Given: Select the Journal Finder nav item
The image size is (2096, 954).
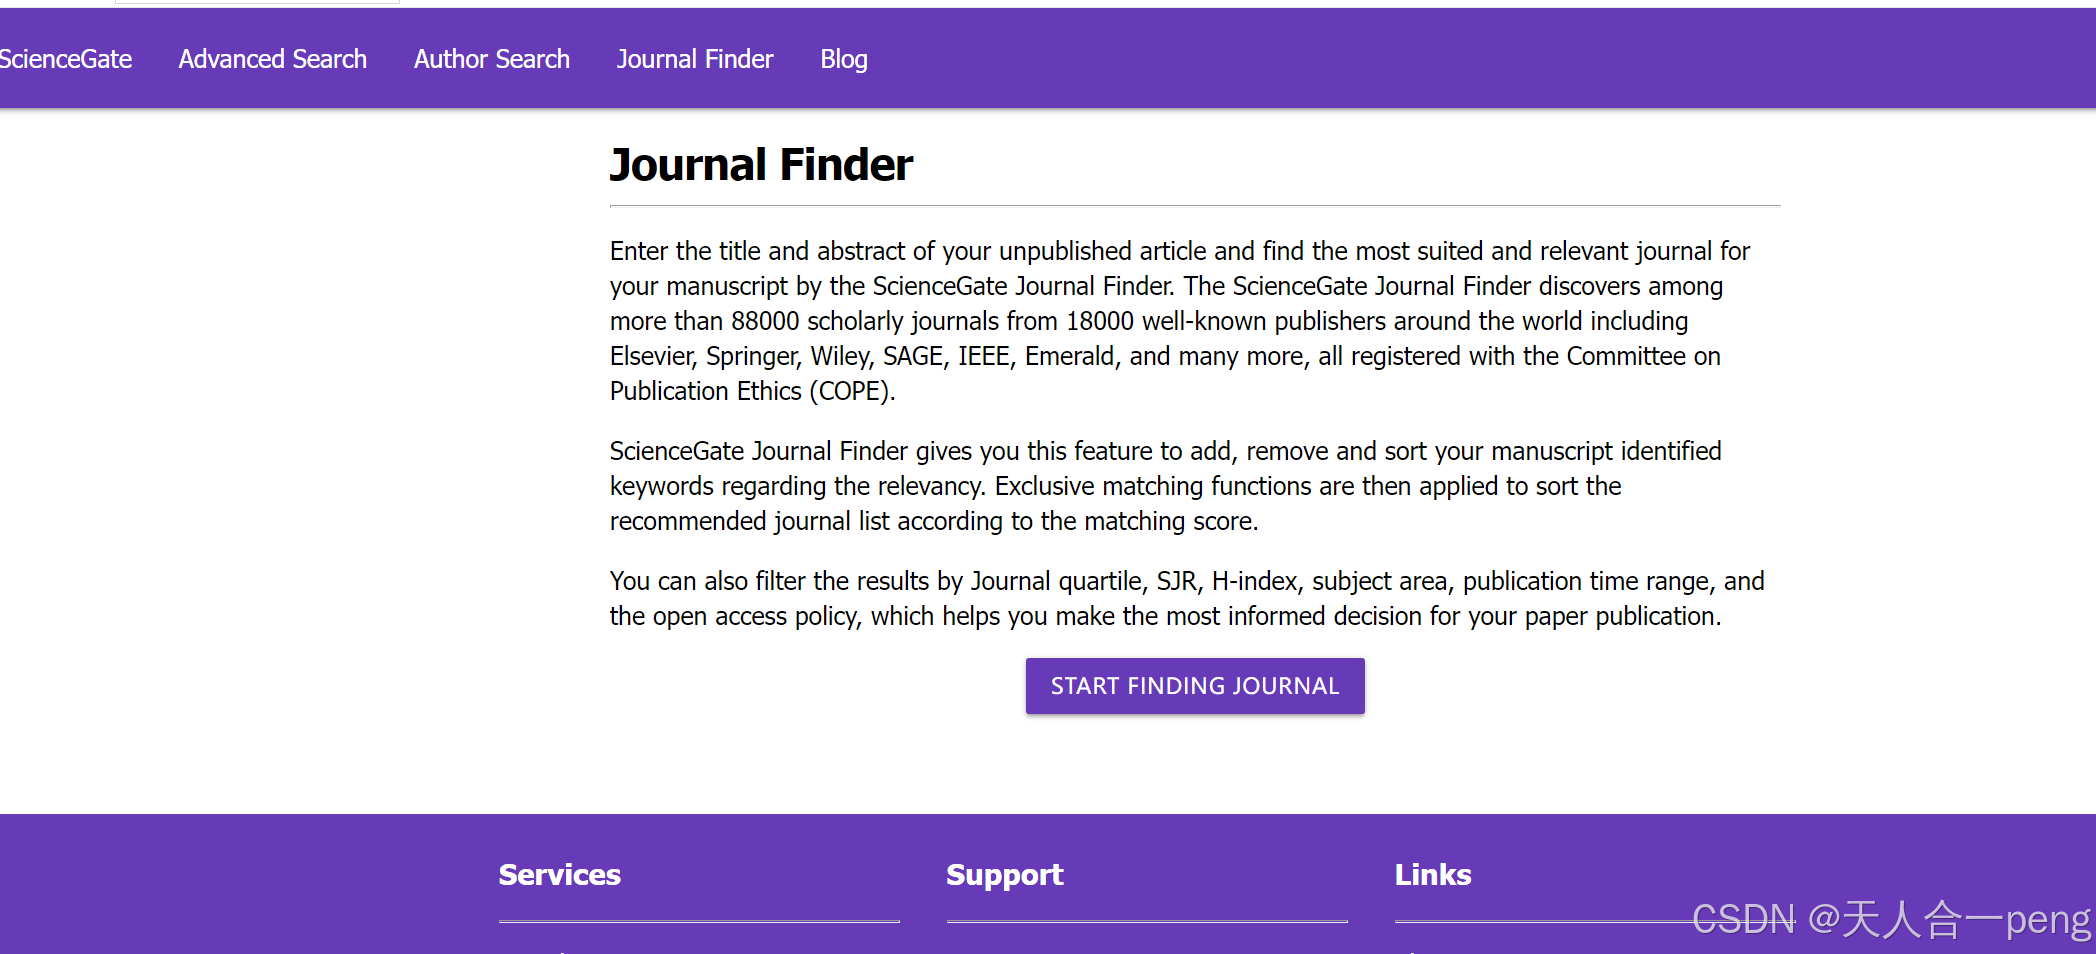Looking at the screenshot, I should [x=695, y=59].
